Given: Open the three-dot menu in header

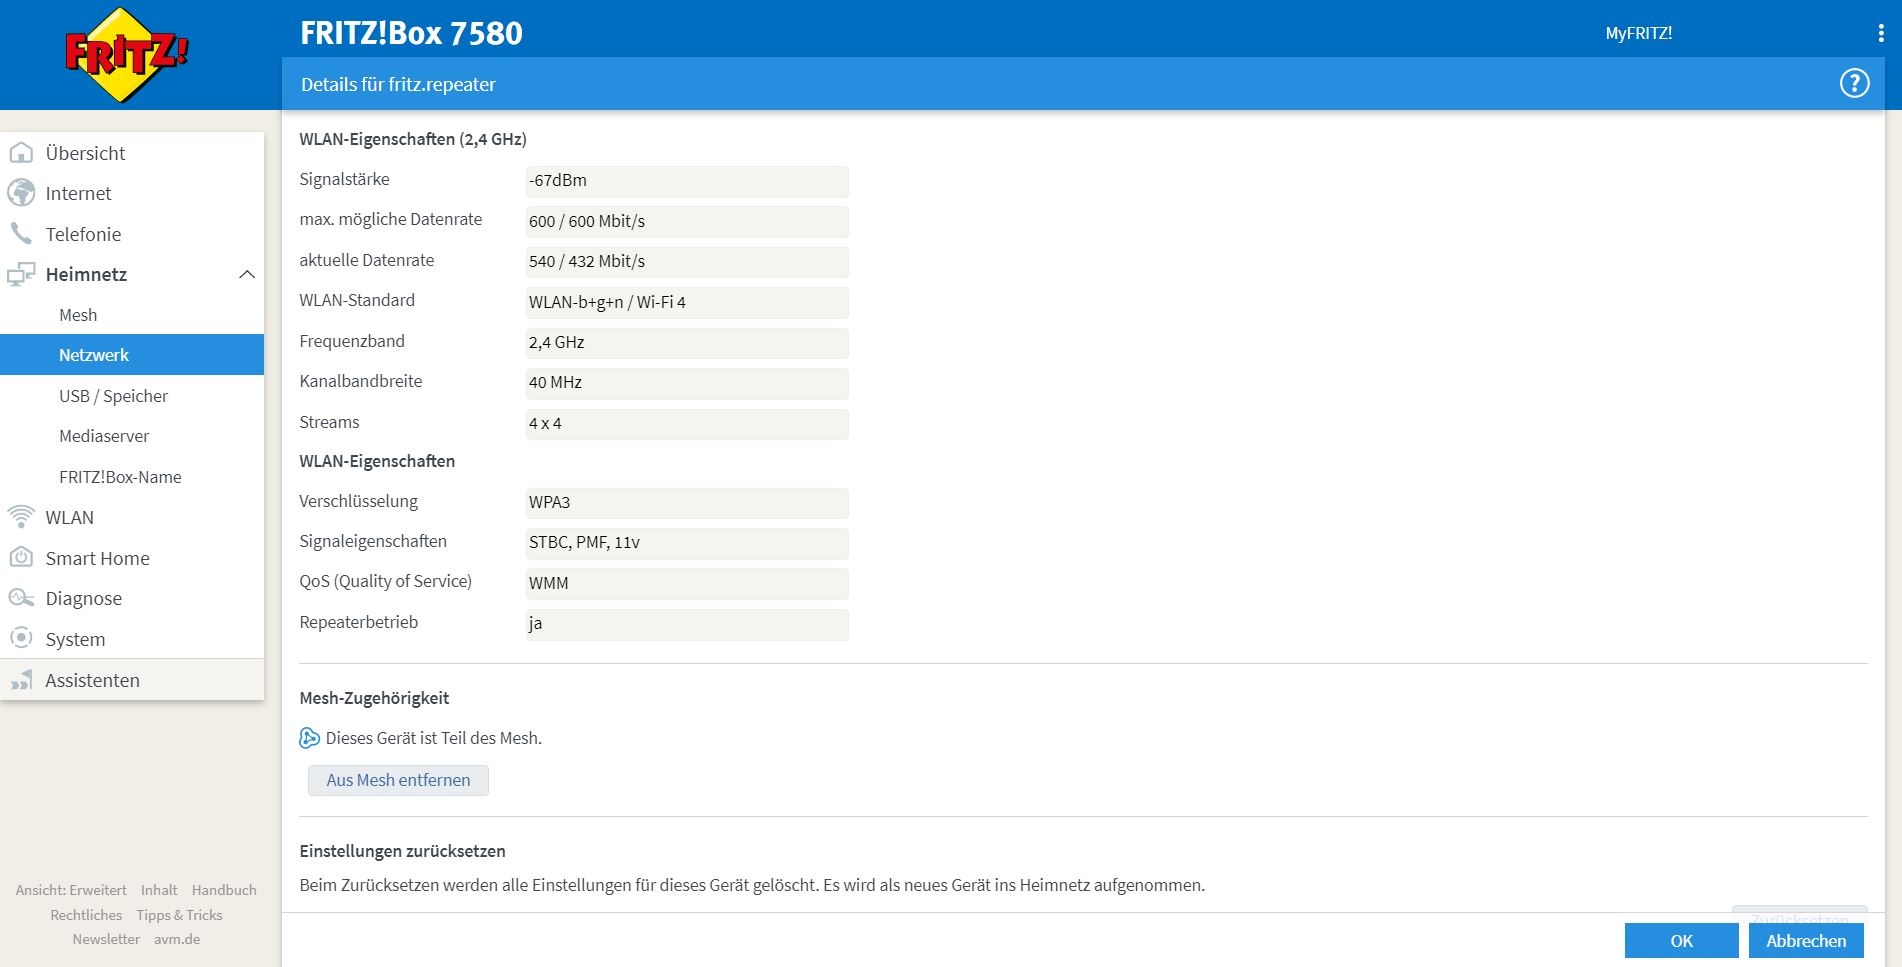Looking at the screenshot, I should [1881, 33].
